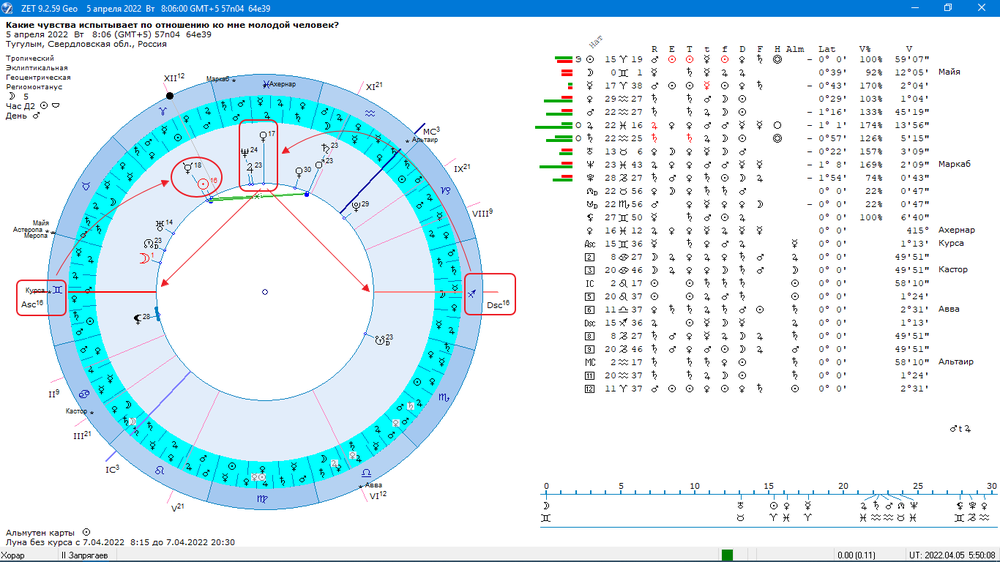Click the IC3 label on chart

pos(112,470)
